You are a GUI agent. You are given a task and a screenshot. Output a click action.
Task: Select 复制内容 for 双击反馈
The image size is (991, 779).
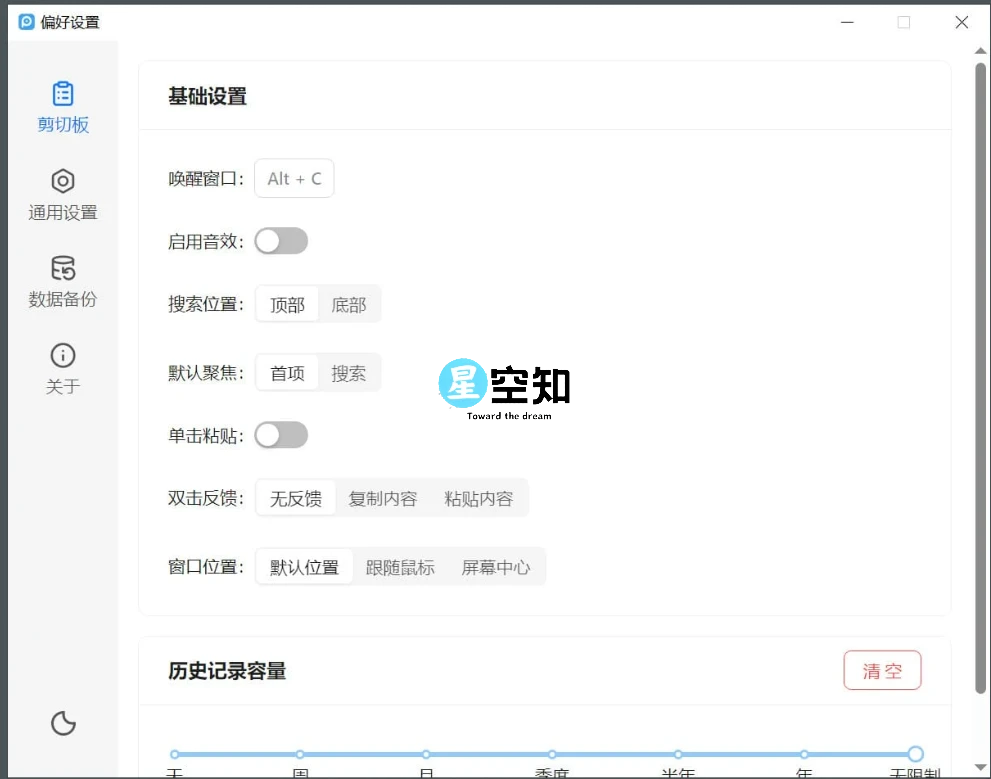click(382, 497)
